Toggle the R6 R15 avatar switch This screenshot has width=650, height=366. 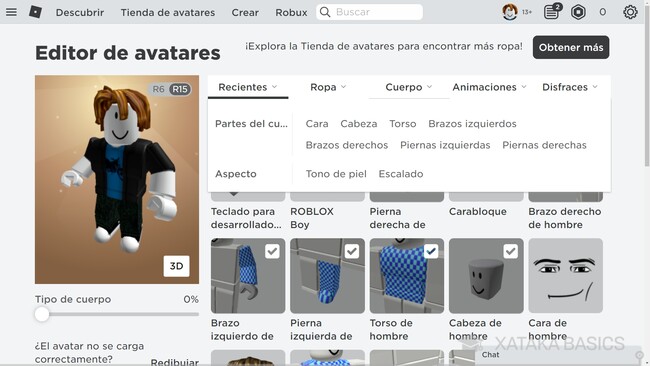point(170,89)
